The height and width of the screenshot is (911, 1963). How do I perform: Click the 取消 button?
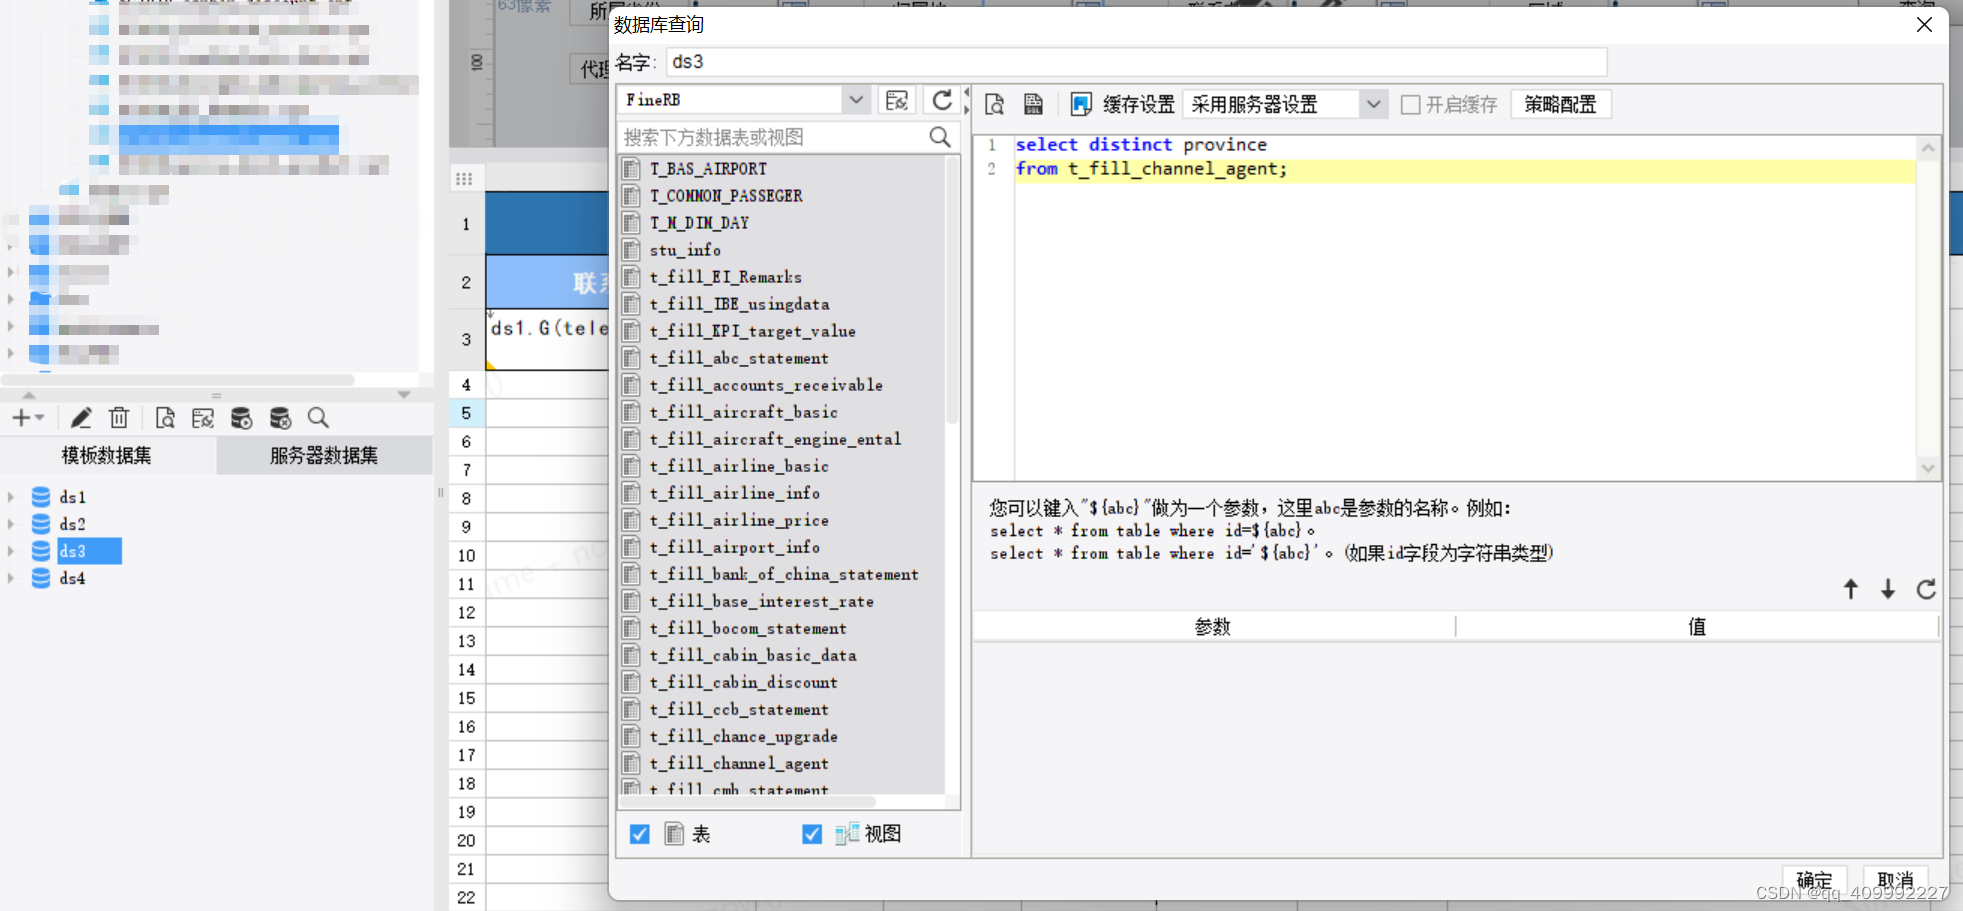click(1895, 880)
